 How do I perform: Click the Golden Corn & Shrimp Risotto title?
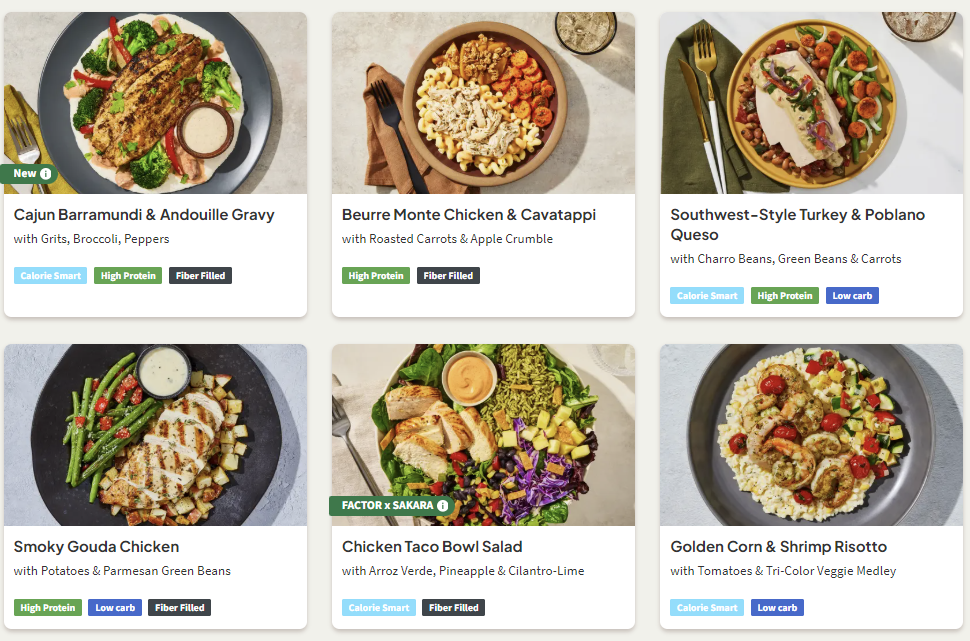click(x=778, y=547)
